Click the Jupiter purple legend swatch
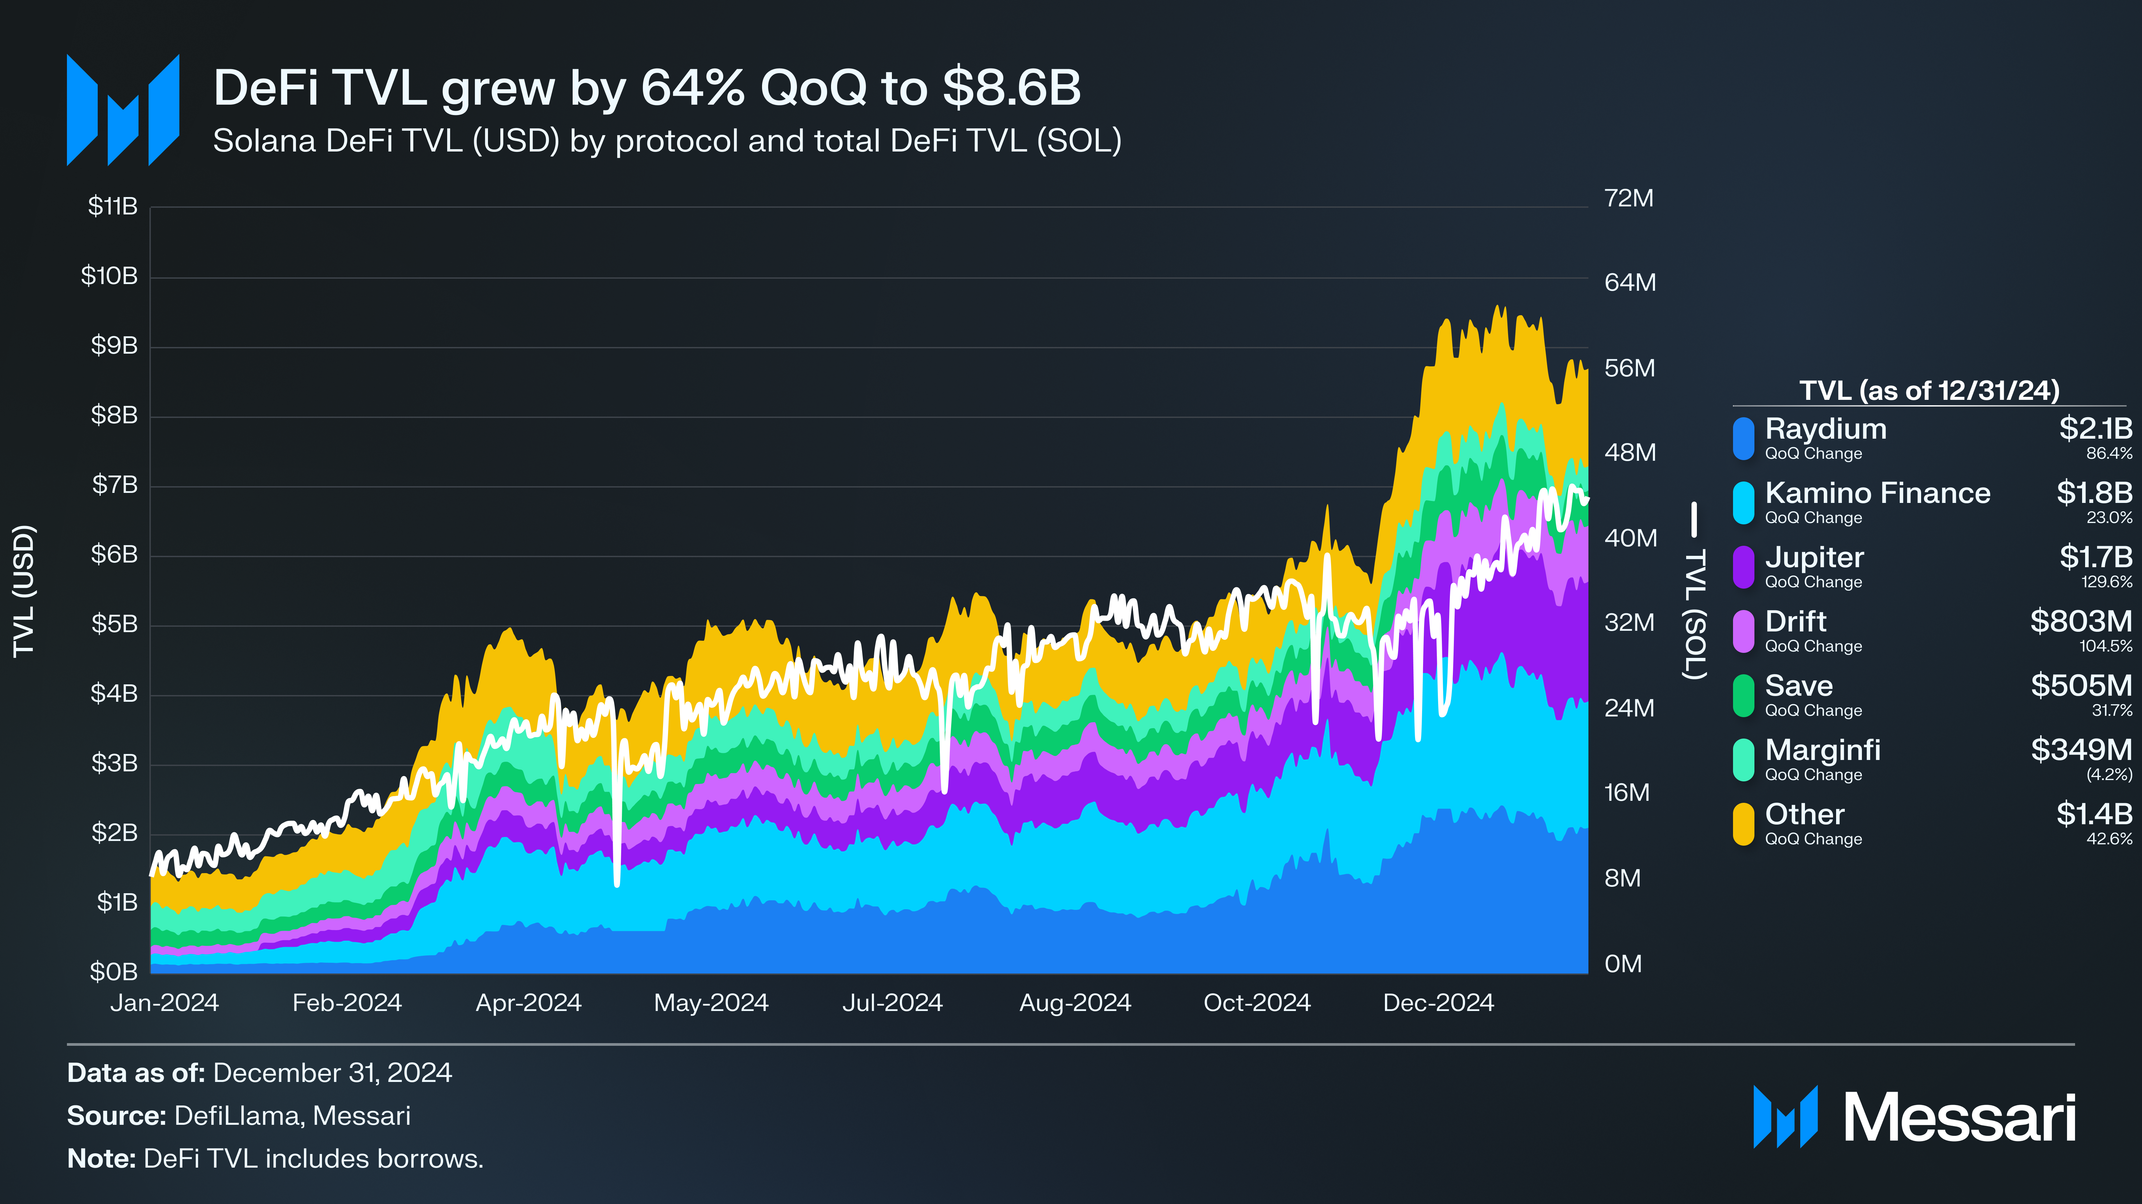2142x1204 pixels. tap(1743, 567)
